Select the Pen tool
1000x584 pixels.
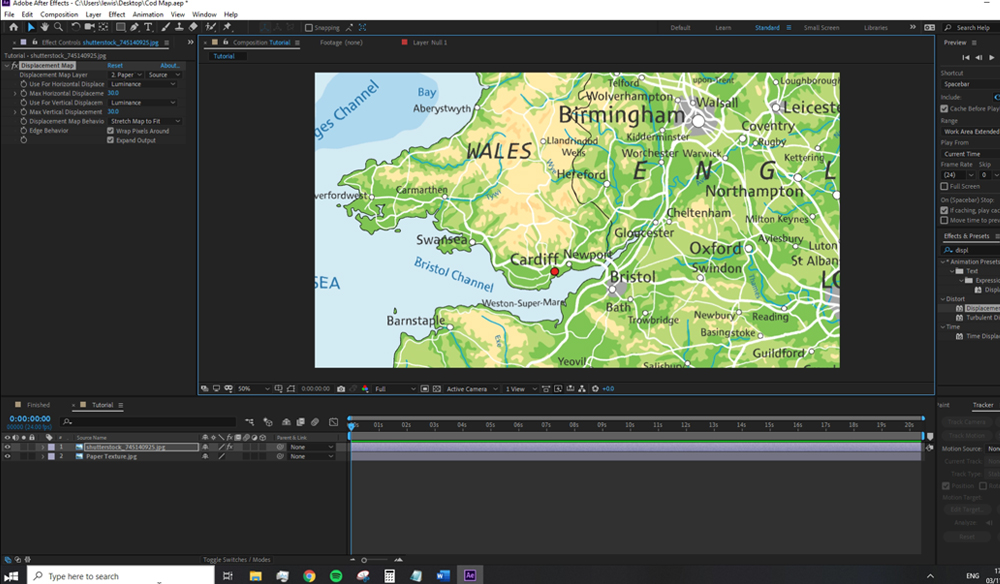134,27
